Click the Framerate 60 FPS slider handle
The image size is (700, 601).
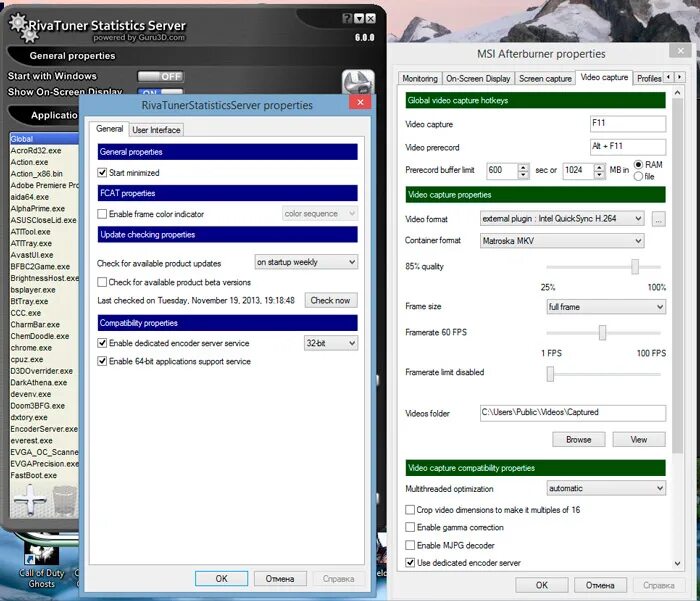[602, 333]
